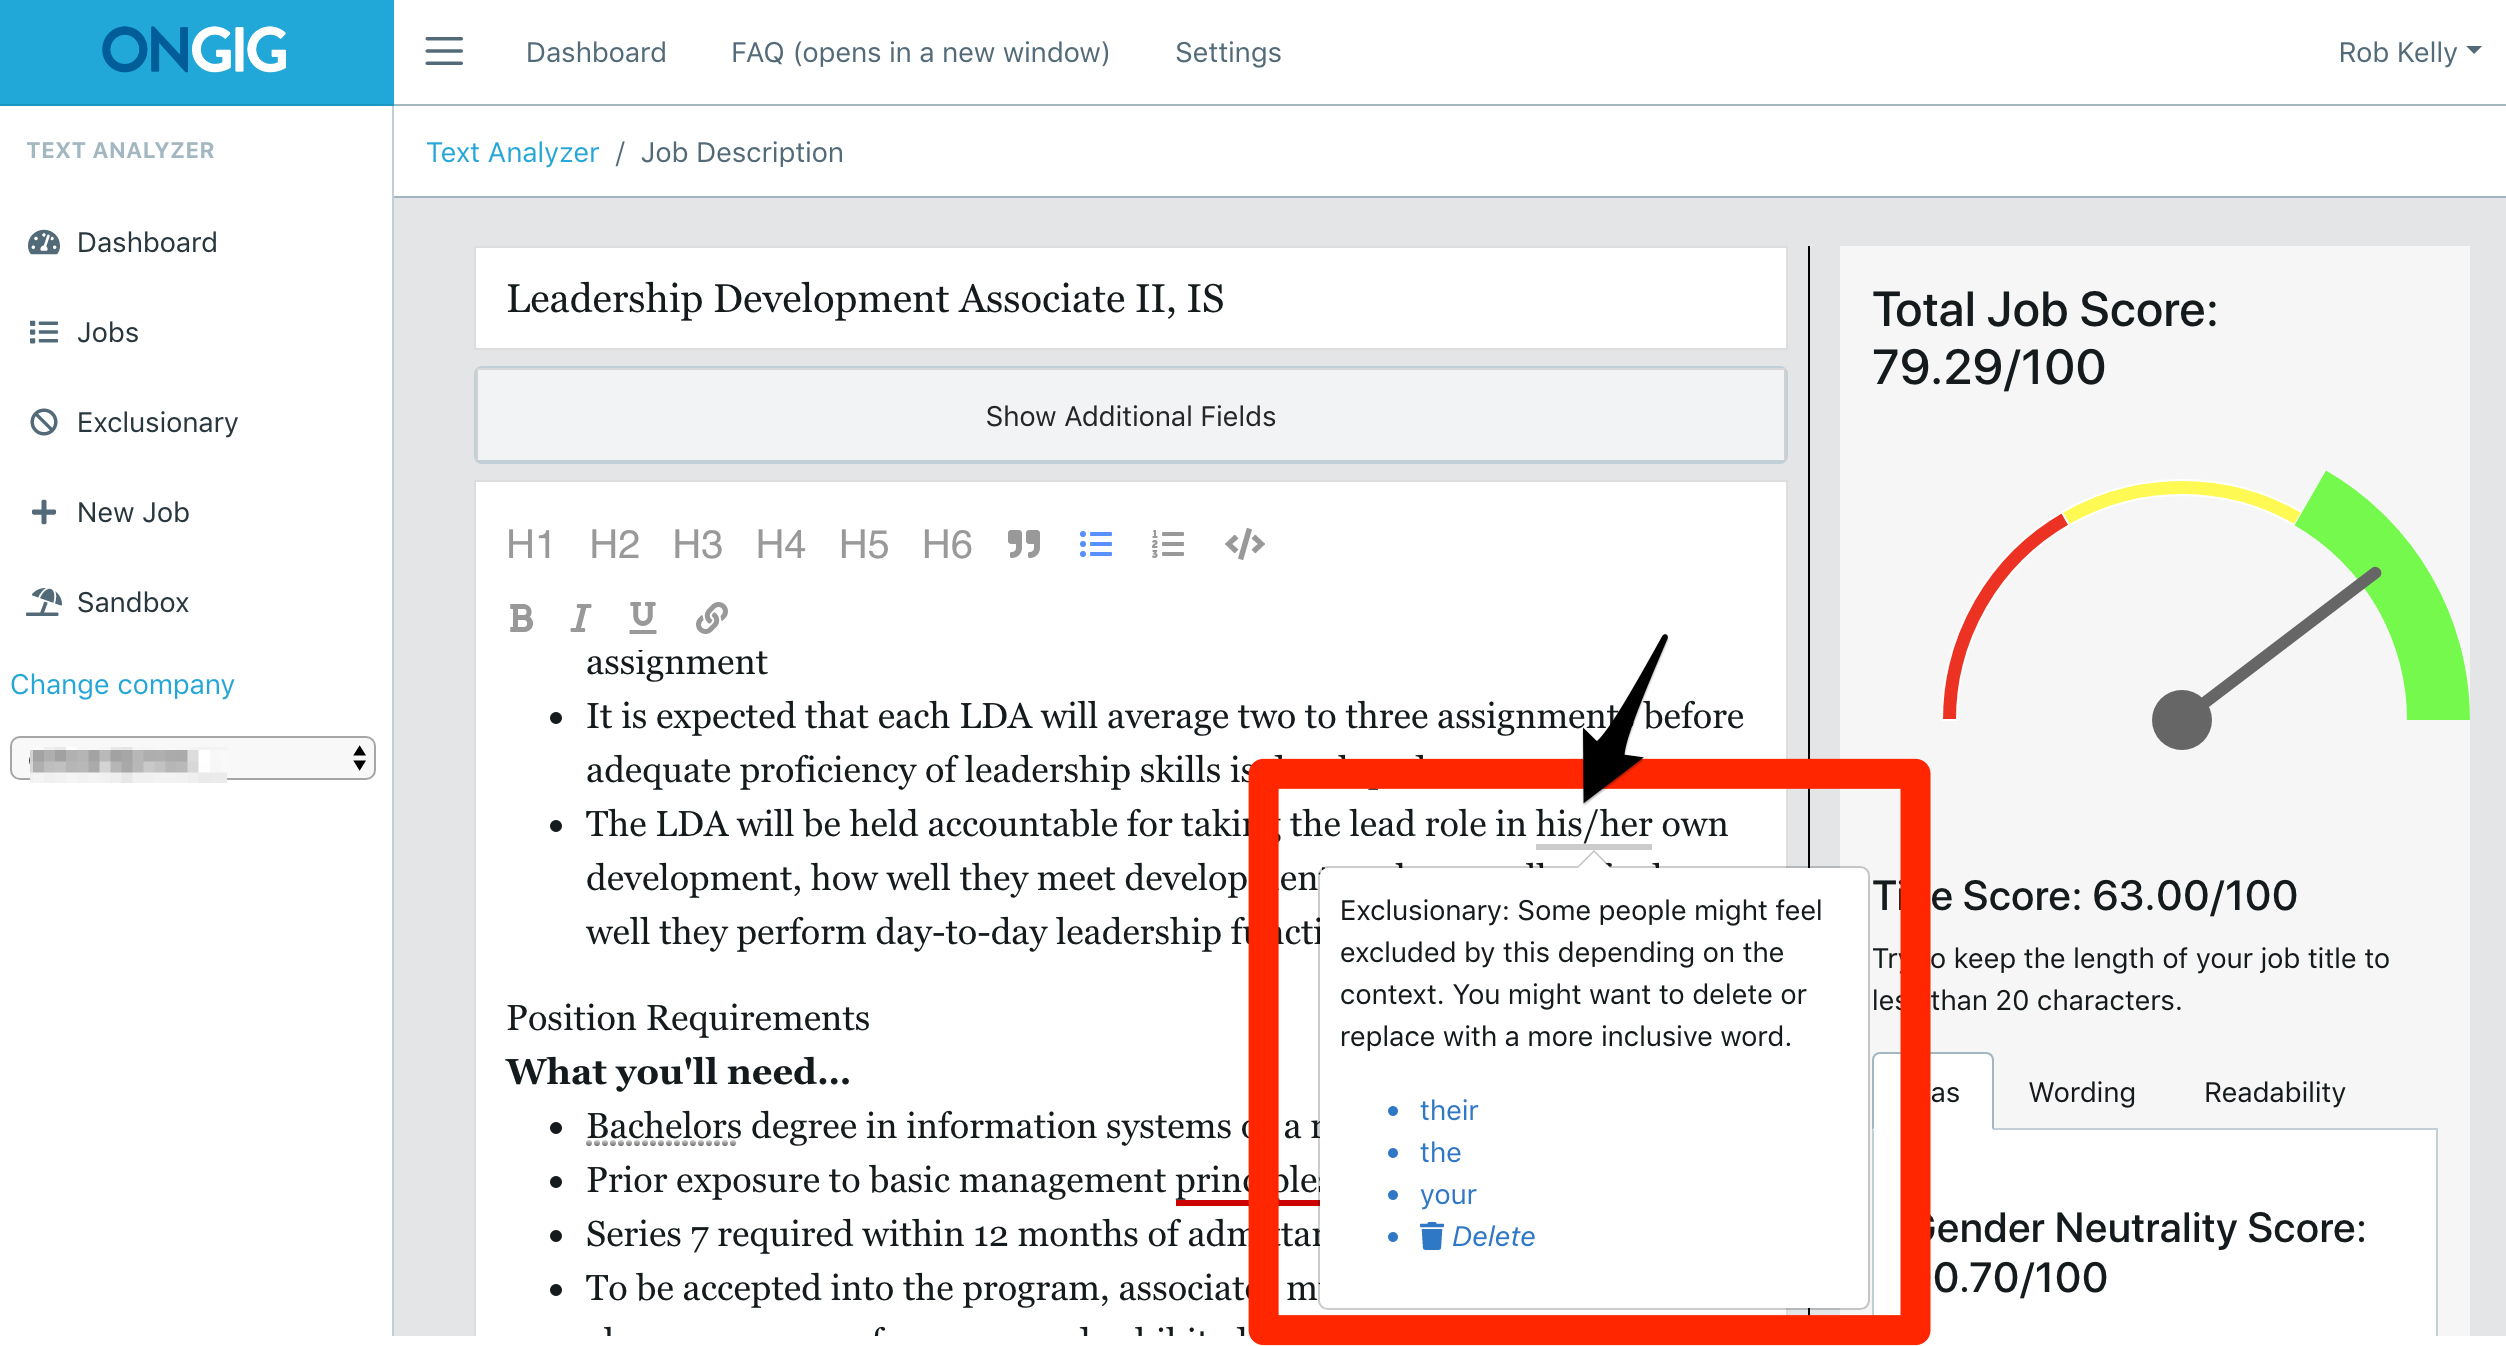
Task: Click the Sandbox umbrella icon
Action: [44, 602]
